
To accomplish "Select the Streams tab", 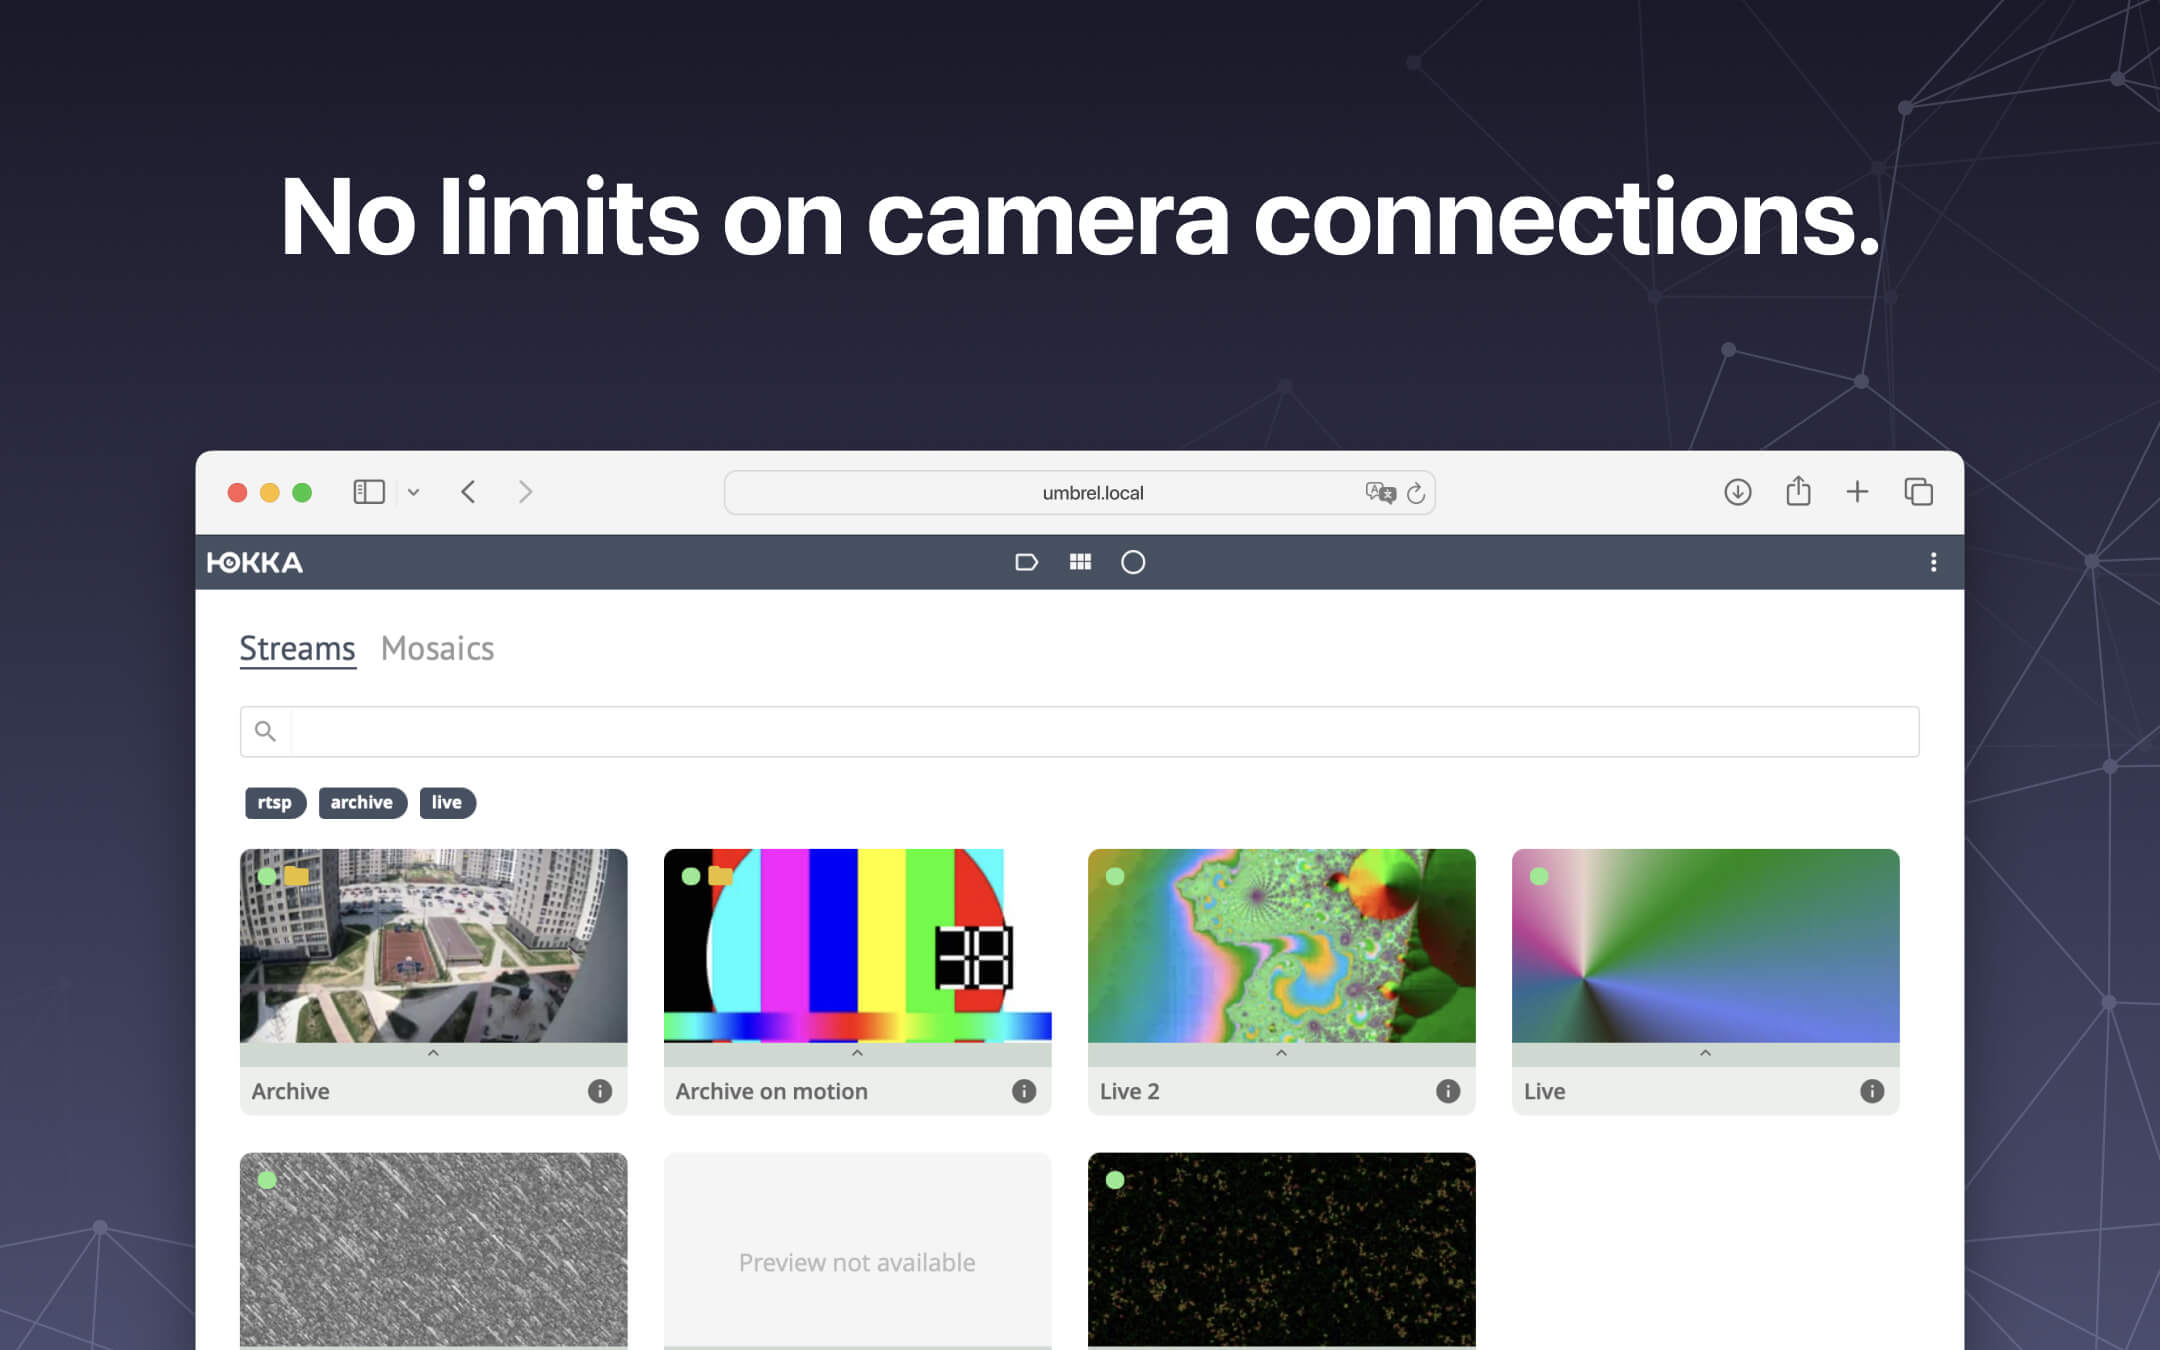I will [x=296, y=648].
